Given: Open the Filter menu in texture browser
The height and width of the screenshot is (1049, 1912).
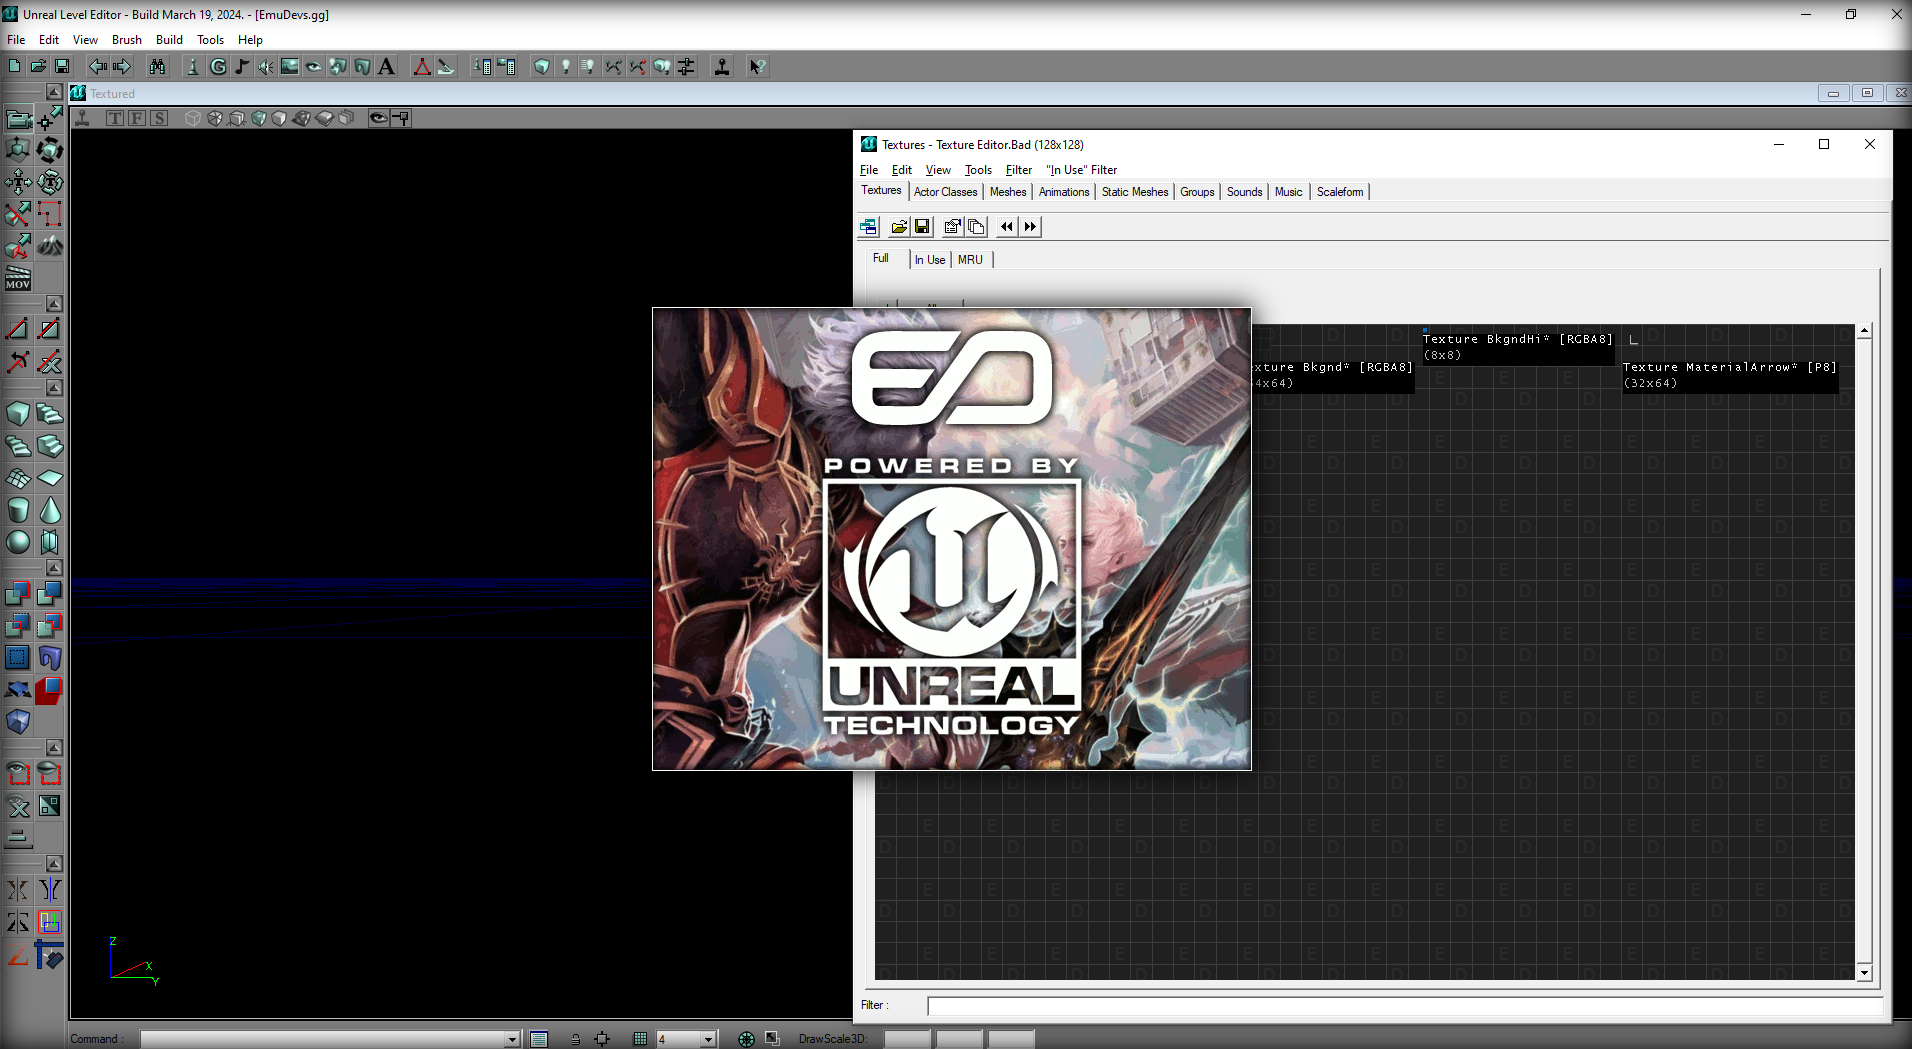Looking at the screenshot, I should pyautogui.click(x=1018, y=170).
